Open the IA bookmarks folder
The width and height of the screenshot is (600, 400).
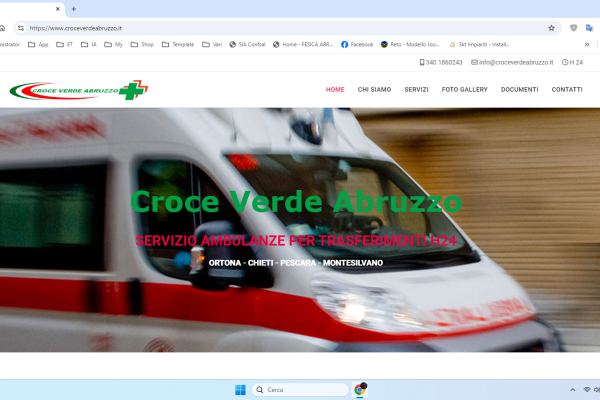89,44
